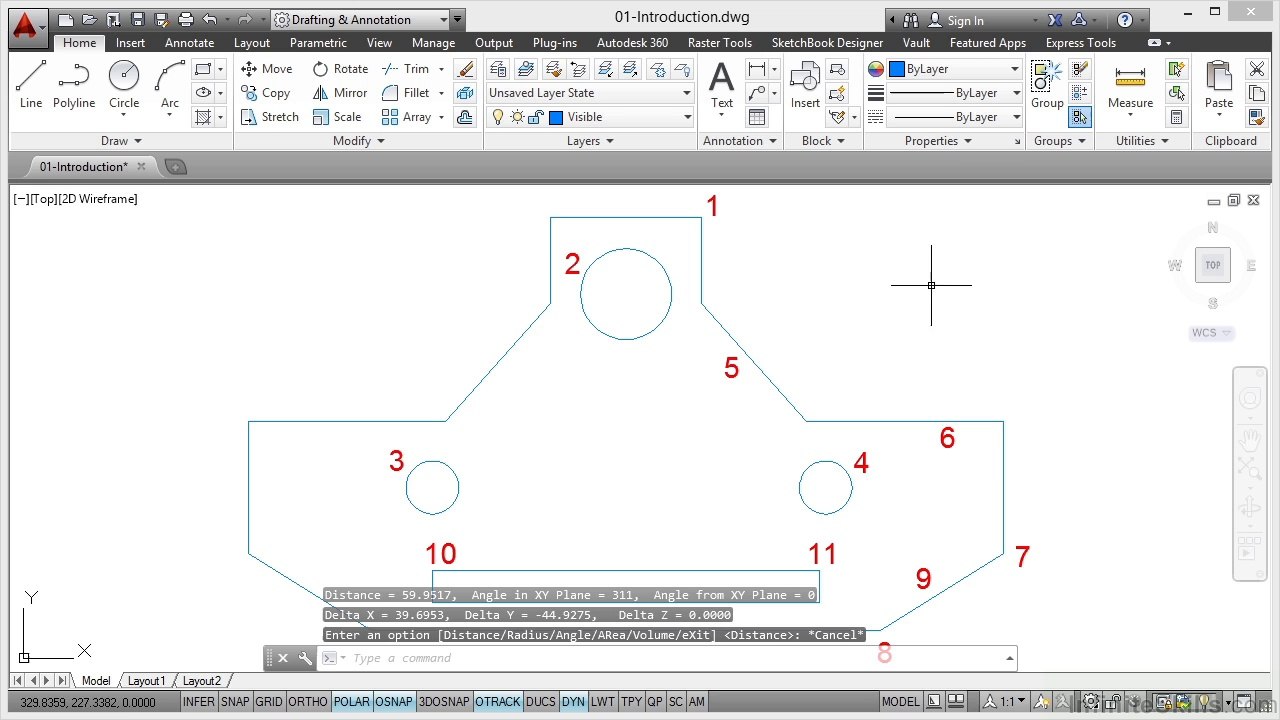Click the [2D Wireframe] visual style control

98,199
